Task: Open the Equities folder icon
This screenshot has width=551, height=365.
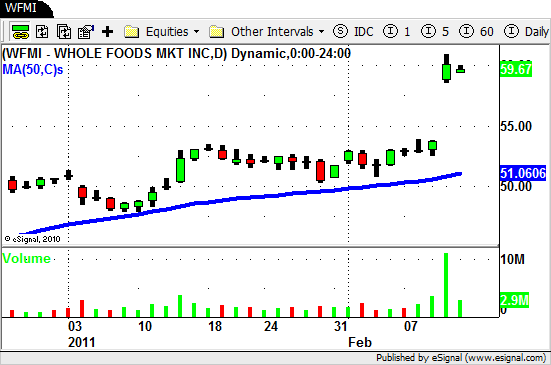Action: click(x=131, y=32)
